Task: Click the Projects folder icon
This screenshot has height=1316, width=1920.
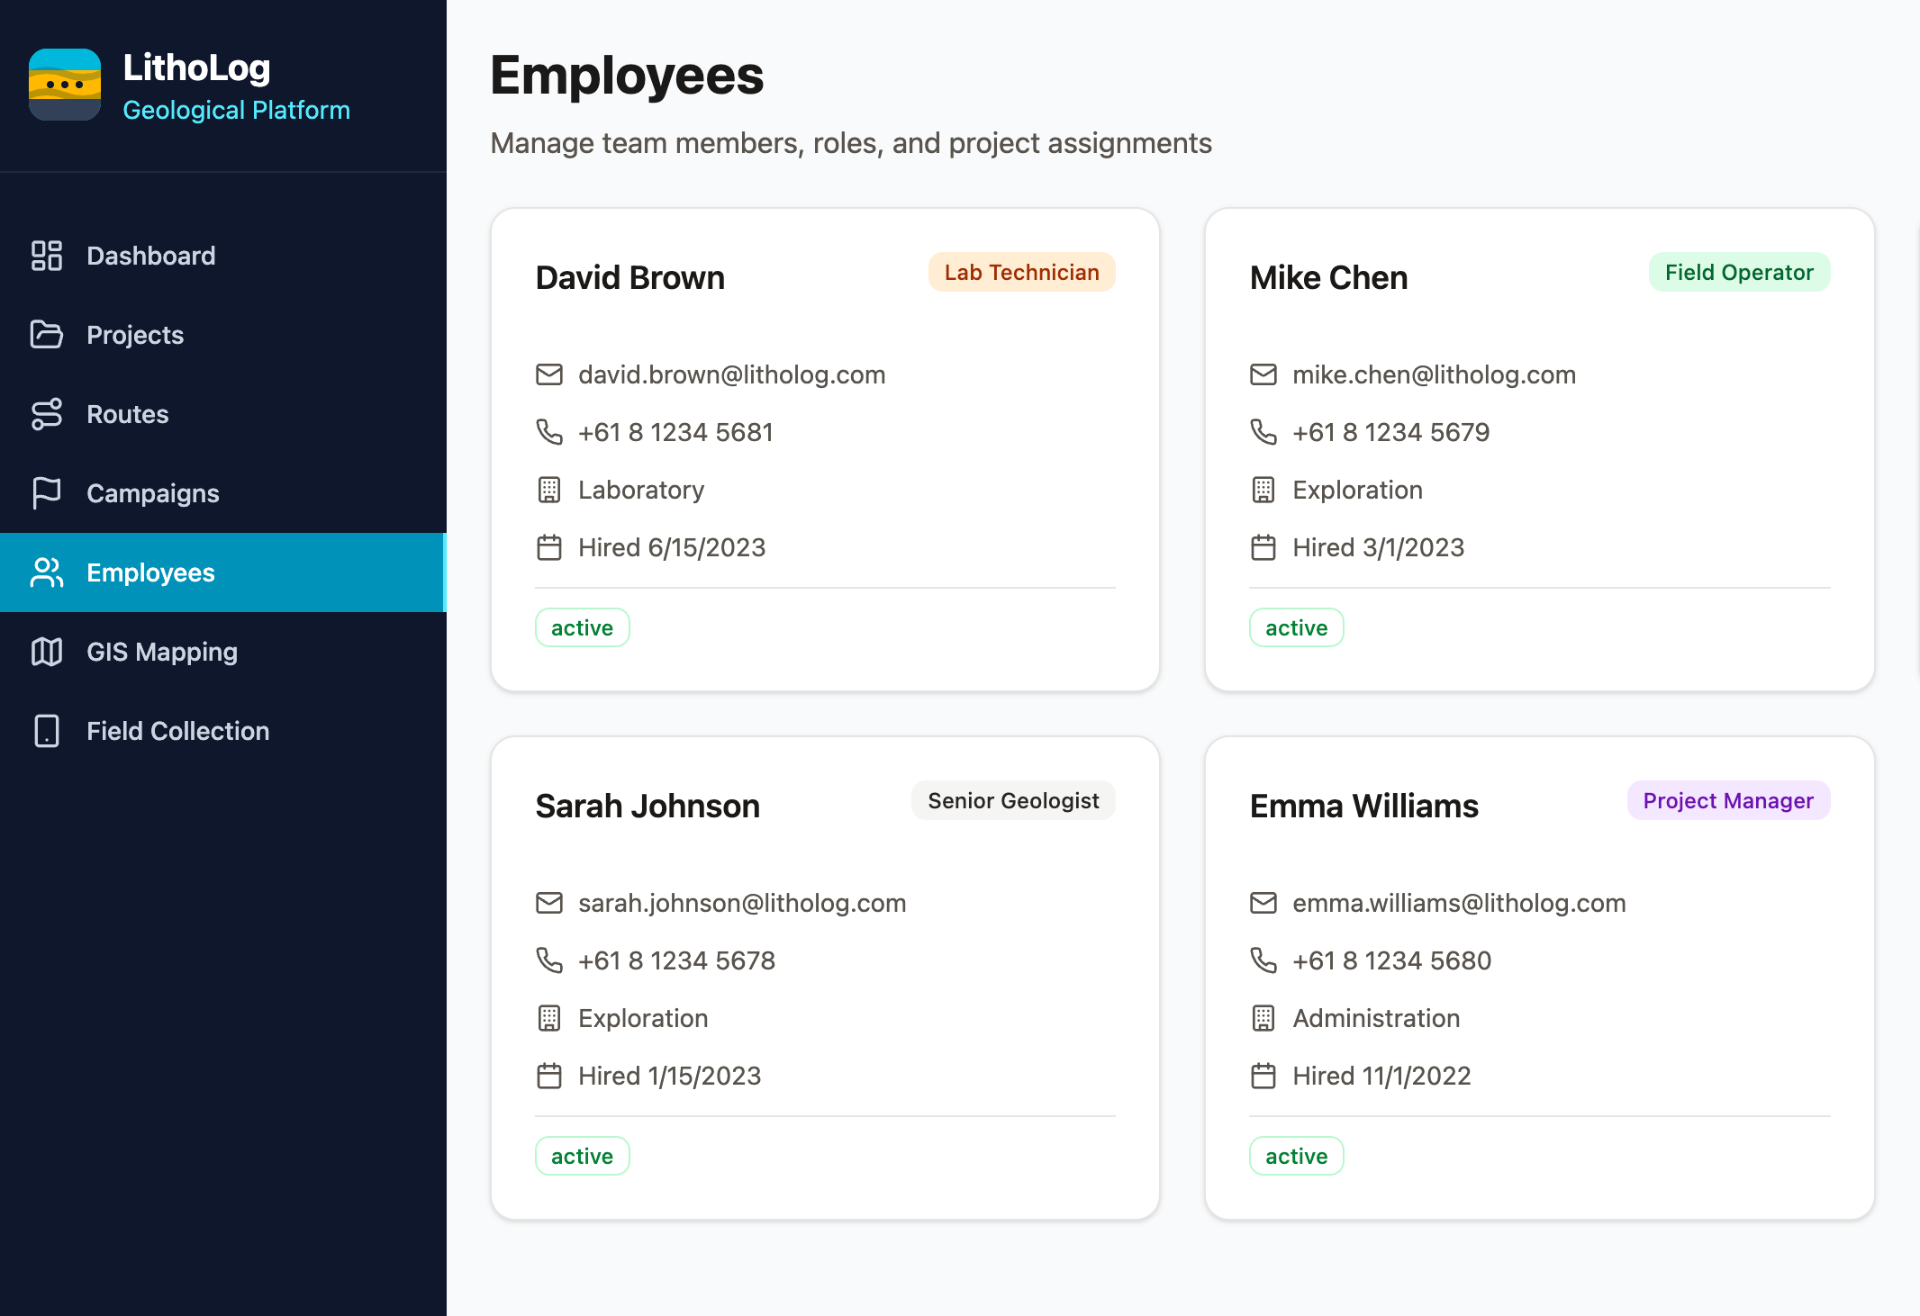Action: pos(46,335)
